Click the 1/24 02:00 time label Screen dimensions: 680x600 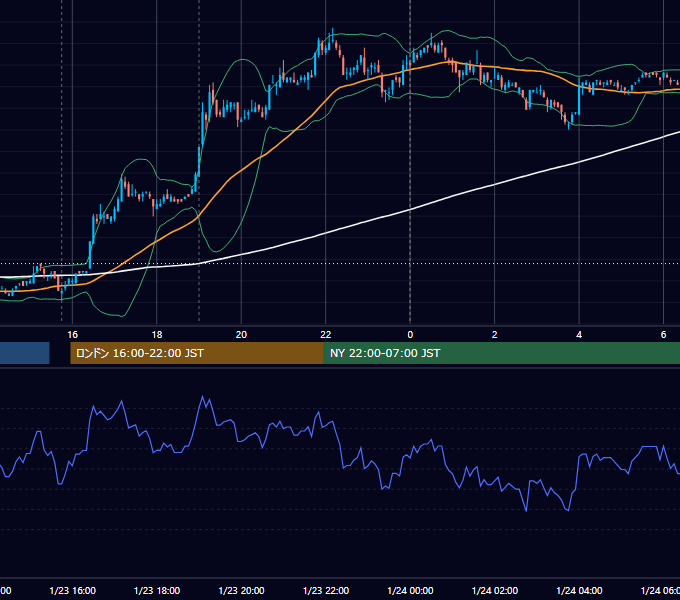pos(495,590)
